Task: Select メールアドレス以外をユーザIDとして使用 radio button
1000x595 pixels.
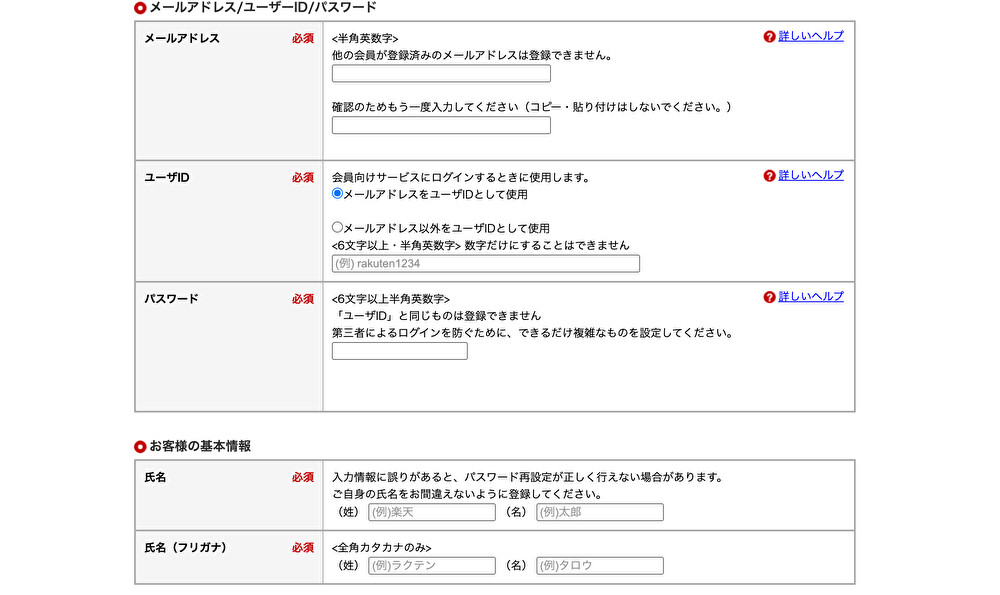Action: (x=338, y=228)
